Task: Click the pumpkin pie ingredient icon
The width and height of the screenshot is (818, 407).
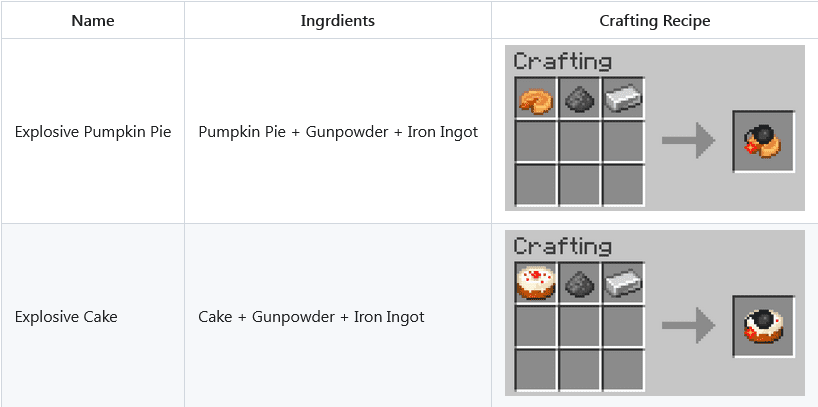Action: tap(536, 99)
